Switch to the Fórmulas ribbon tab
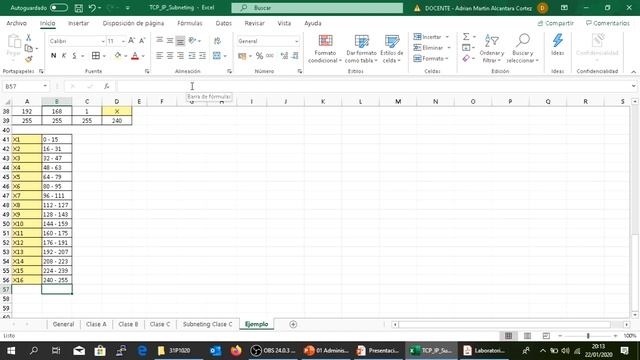This screenshot has height=360, width=640. point(190,23)
